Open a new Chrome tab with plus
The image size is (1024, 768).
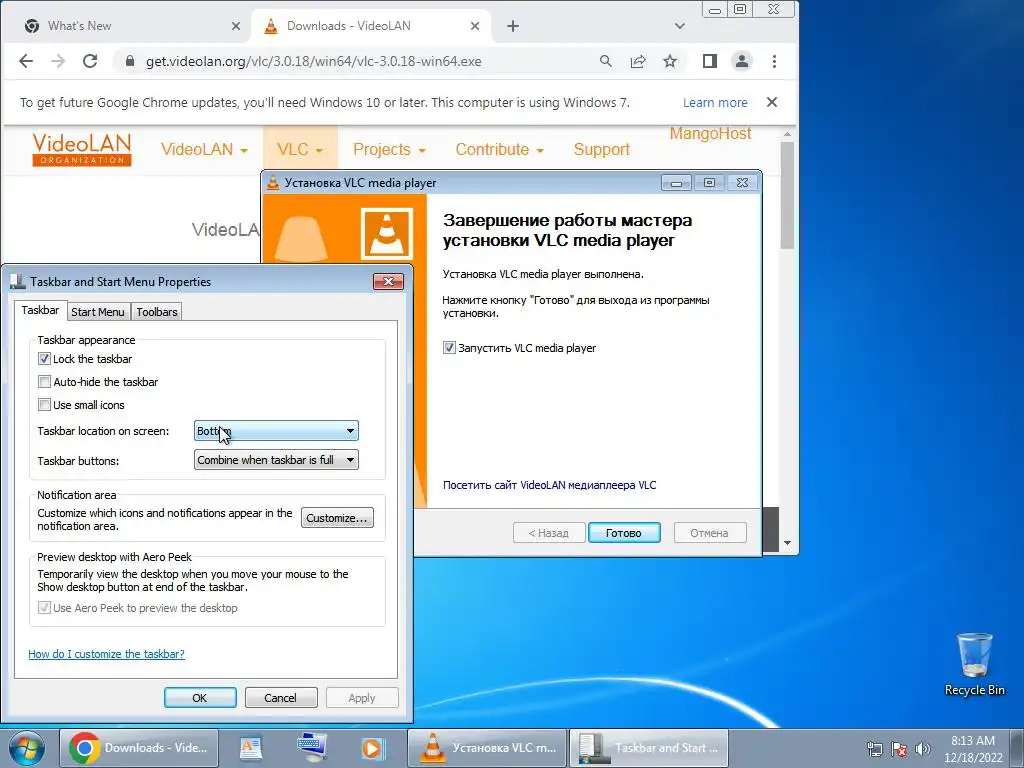point(513,26)
